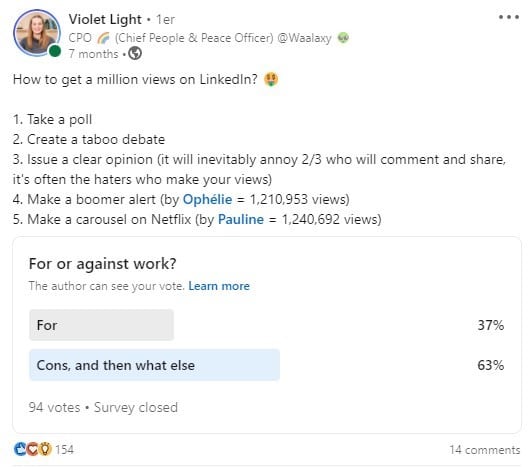Open the three-dot post options menu
The height and width of the screenshot is (467, 531).
click(509, 17)
